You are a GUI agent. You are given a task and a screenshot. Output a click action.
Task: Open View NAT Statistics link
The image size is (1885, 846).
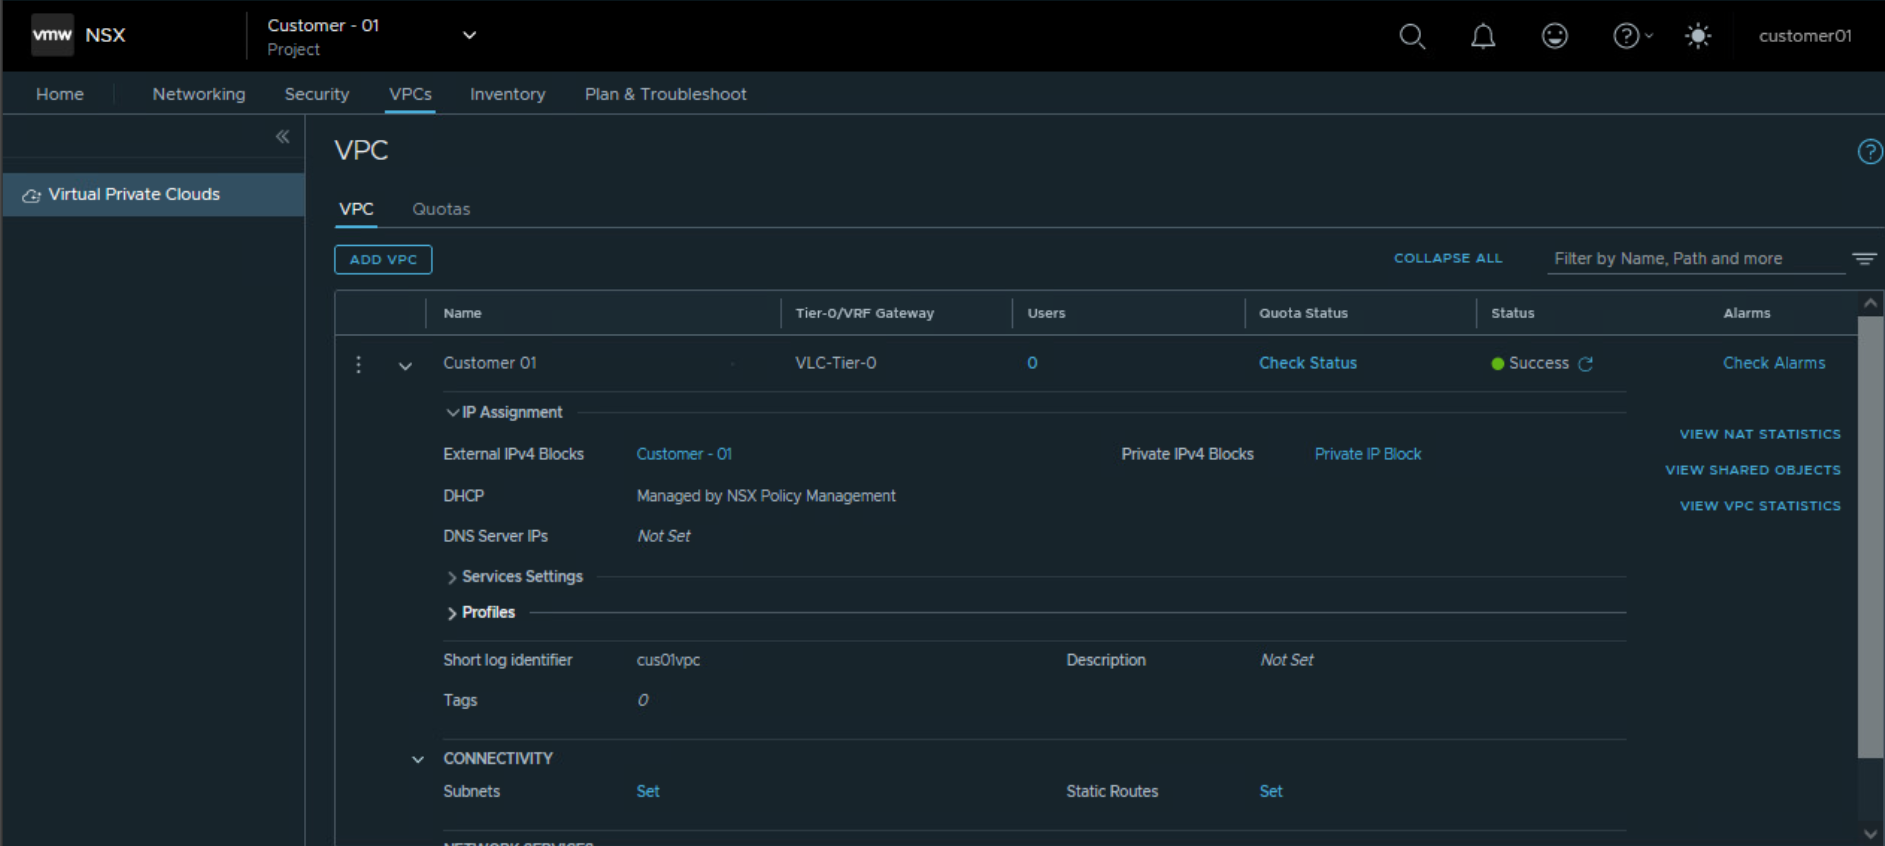[1759, 434]
